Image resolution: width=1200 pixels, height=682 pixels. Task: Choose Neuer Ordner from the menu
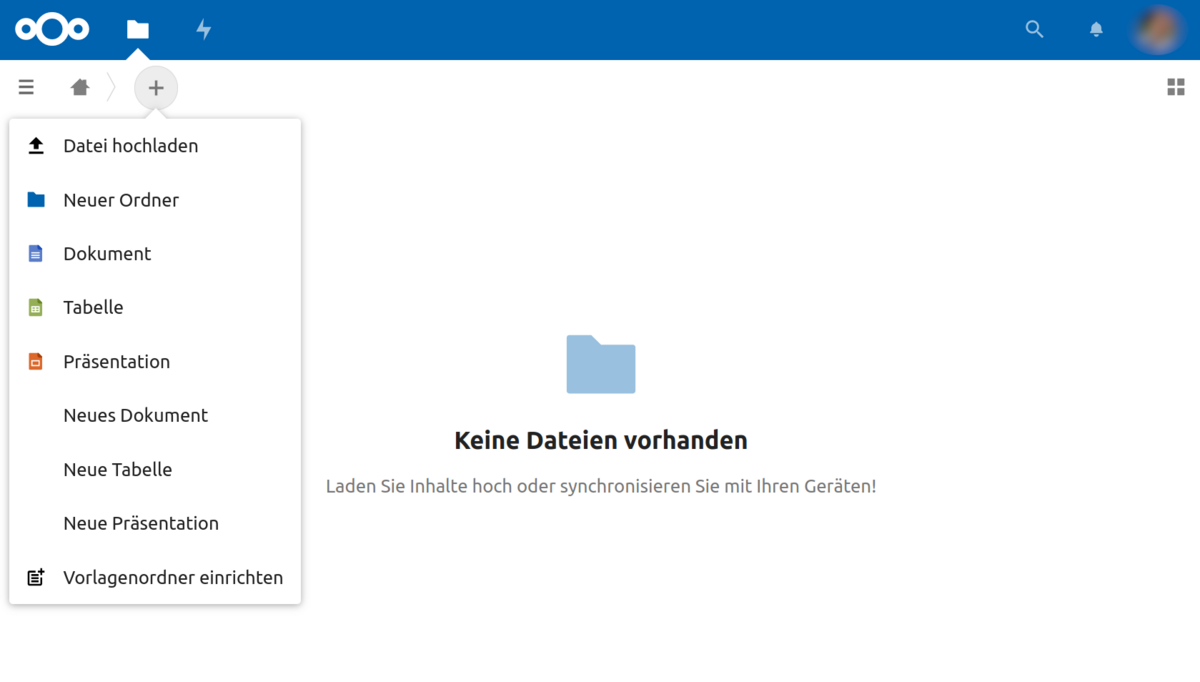[120, 200]
